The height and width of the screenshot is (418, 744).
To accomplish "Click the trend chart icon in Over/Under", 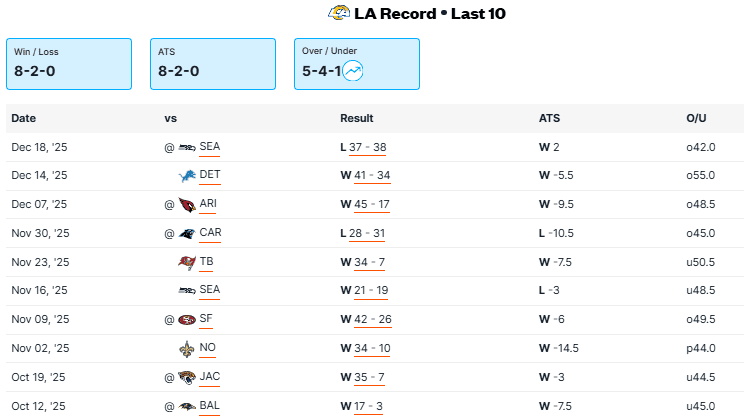I will 353,71.
